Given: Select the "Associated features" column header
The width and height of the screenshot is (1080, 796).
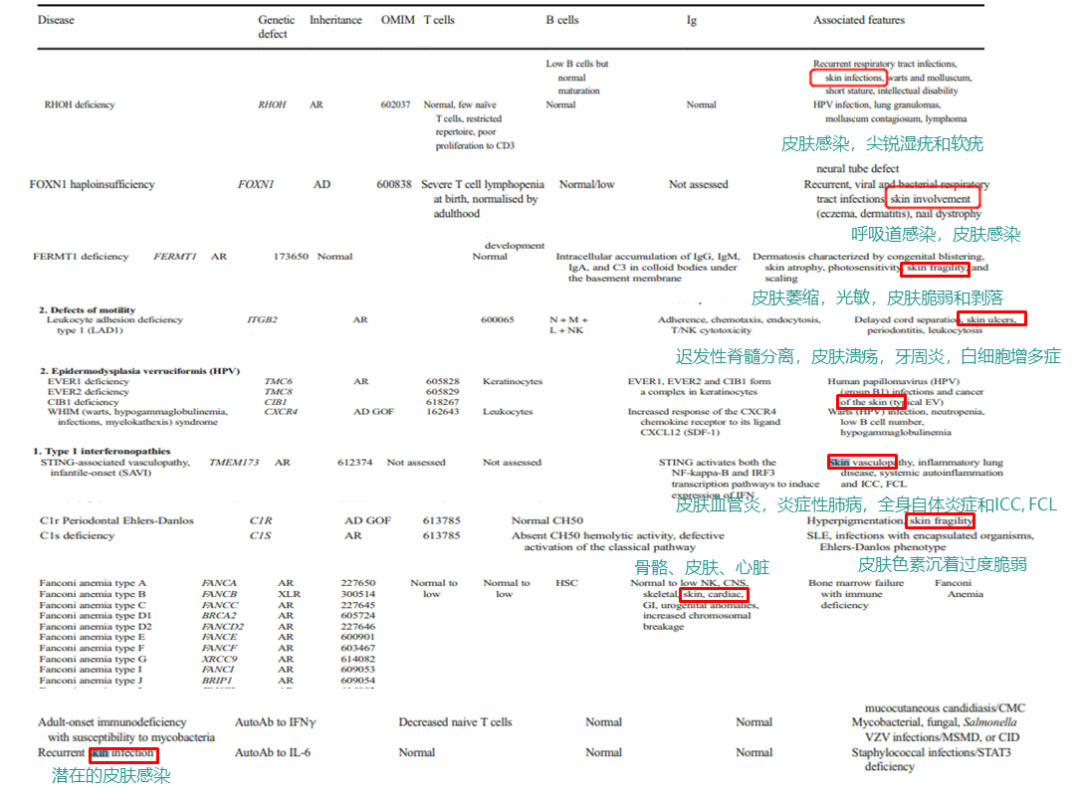Looking at the screenshot, I should [858, 20].
